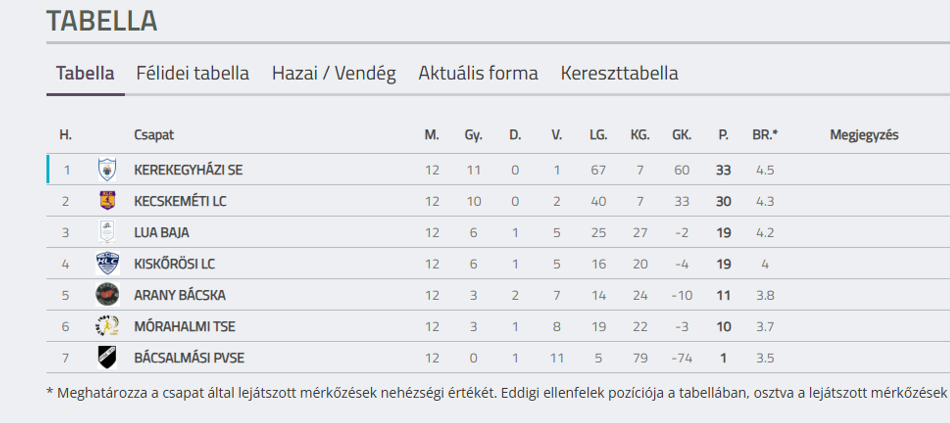Open the KISKŐRÖSI LC team link
The width and height of the screenshot is (950, 423).
174,264
